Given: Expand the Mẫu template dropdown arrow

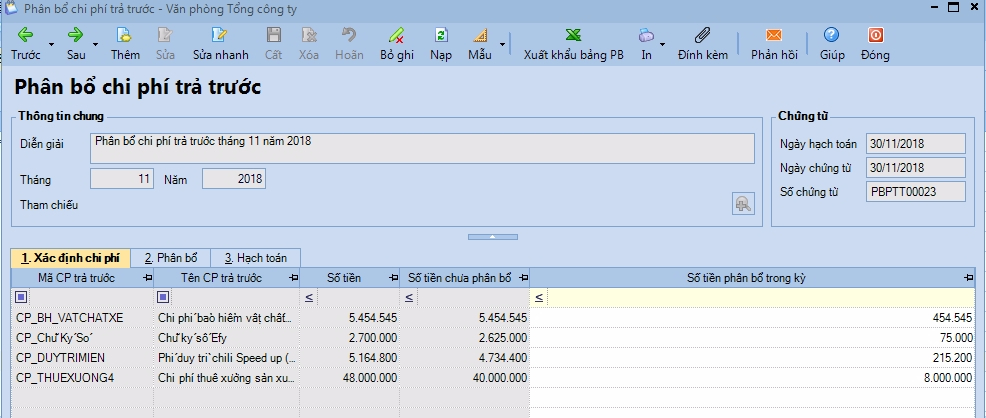Looking at the screenshot, I should click(500, 46).
